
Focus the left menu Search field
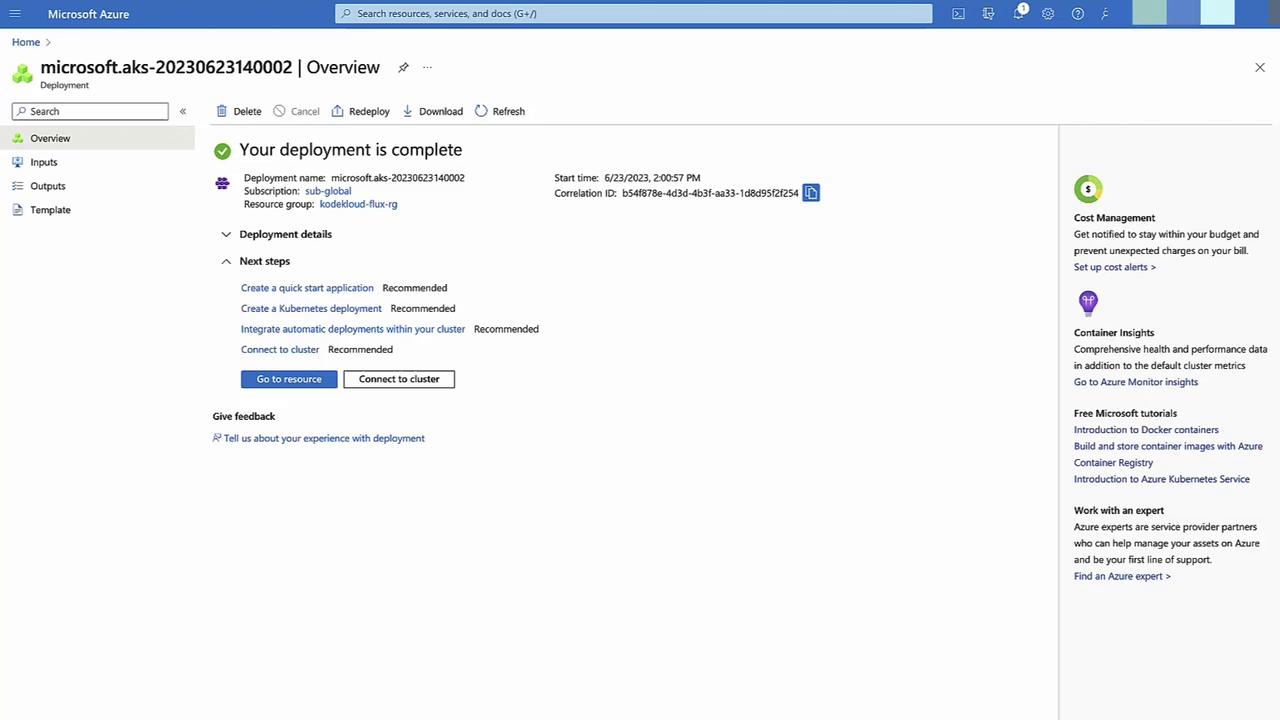[x=90, y=111]
